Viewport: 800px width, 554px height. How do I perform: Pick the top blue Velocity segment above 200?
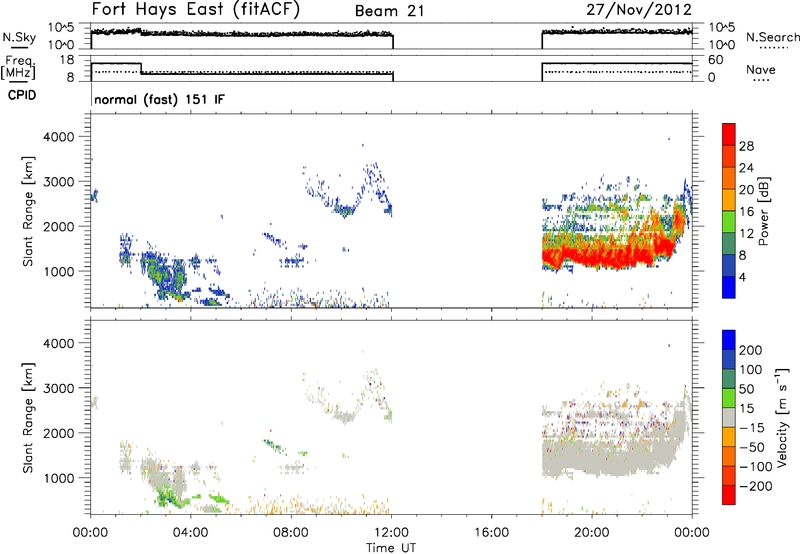pos(729,340)
